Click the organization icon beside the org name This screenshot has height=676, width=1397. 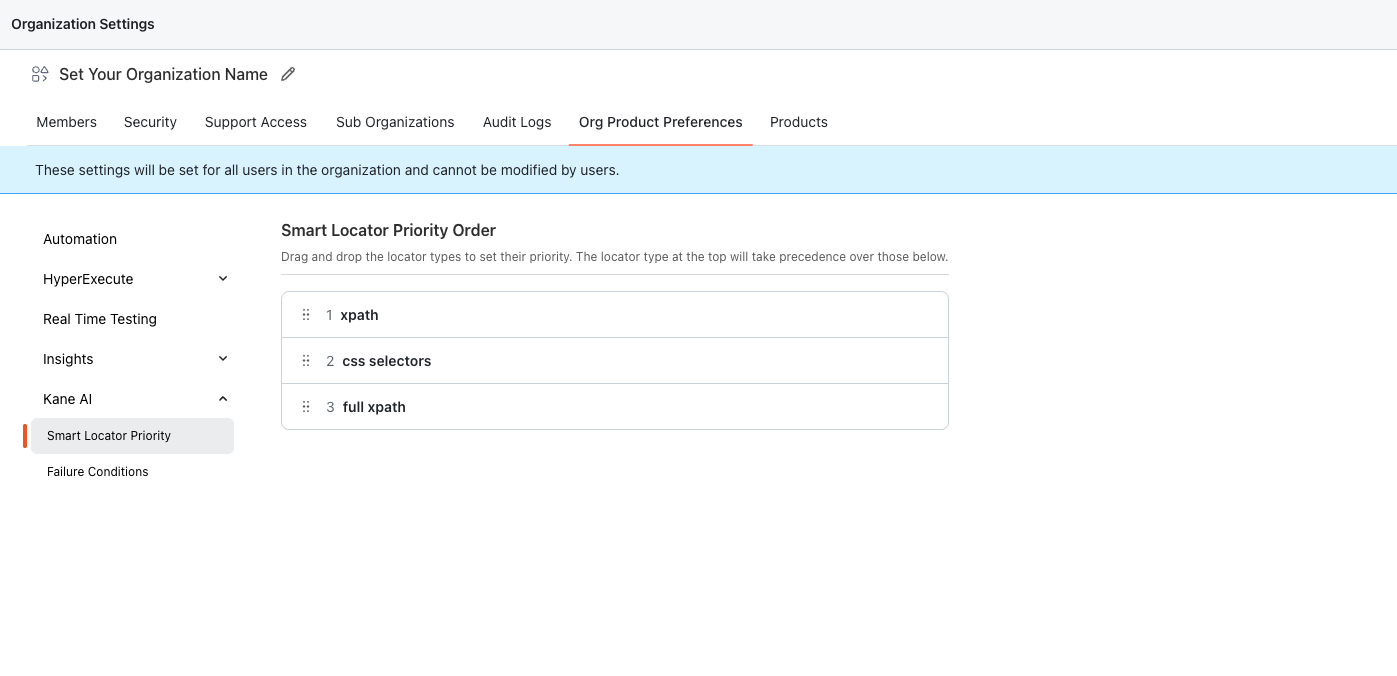pyautogui.click(x=40, y=74)
